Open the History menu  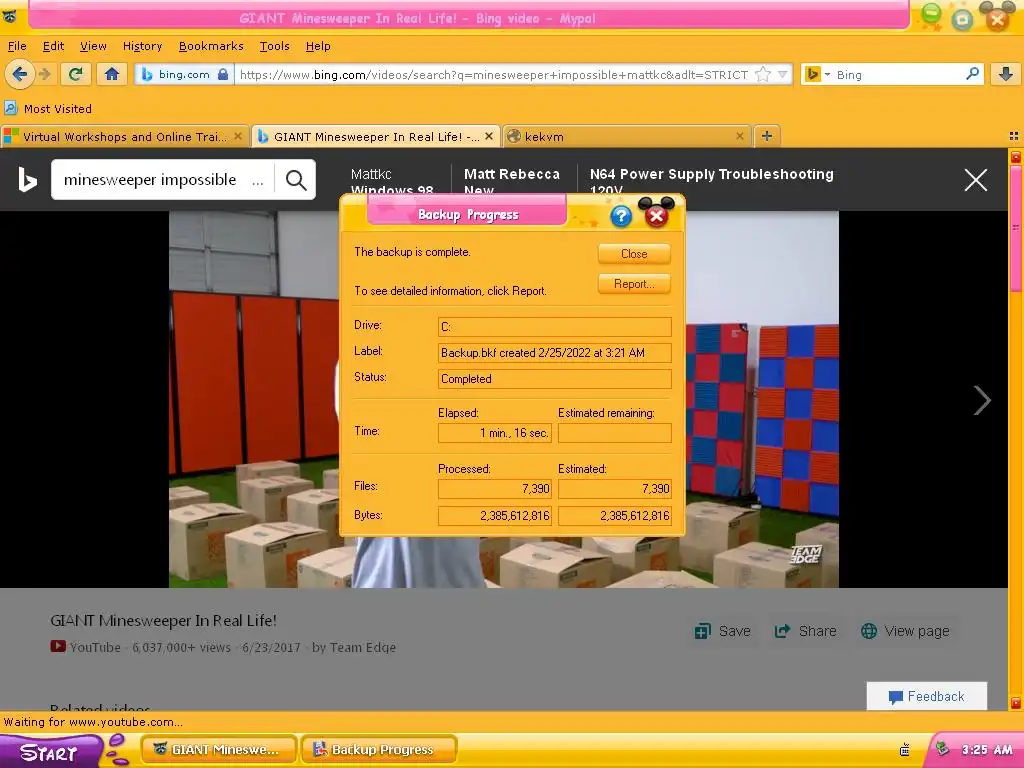pyautogui.click(x=142, y=46)
